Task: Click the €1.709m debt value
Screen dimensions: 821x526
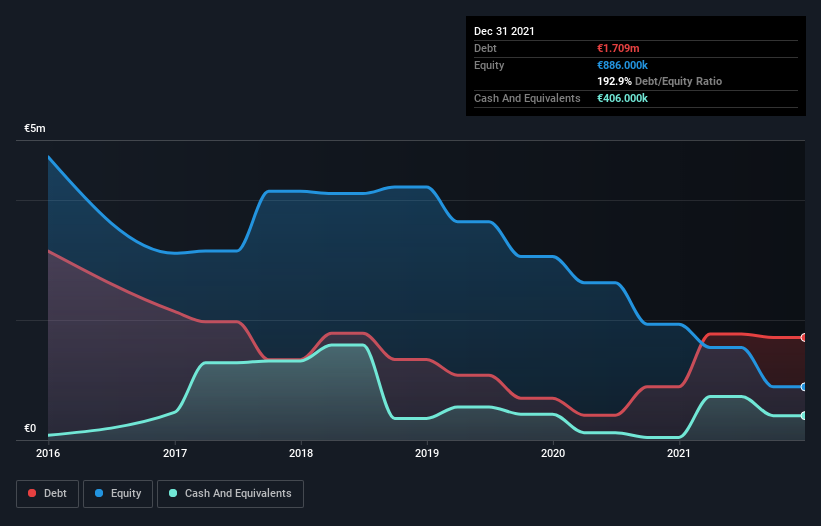Action: [618, 48]
